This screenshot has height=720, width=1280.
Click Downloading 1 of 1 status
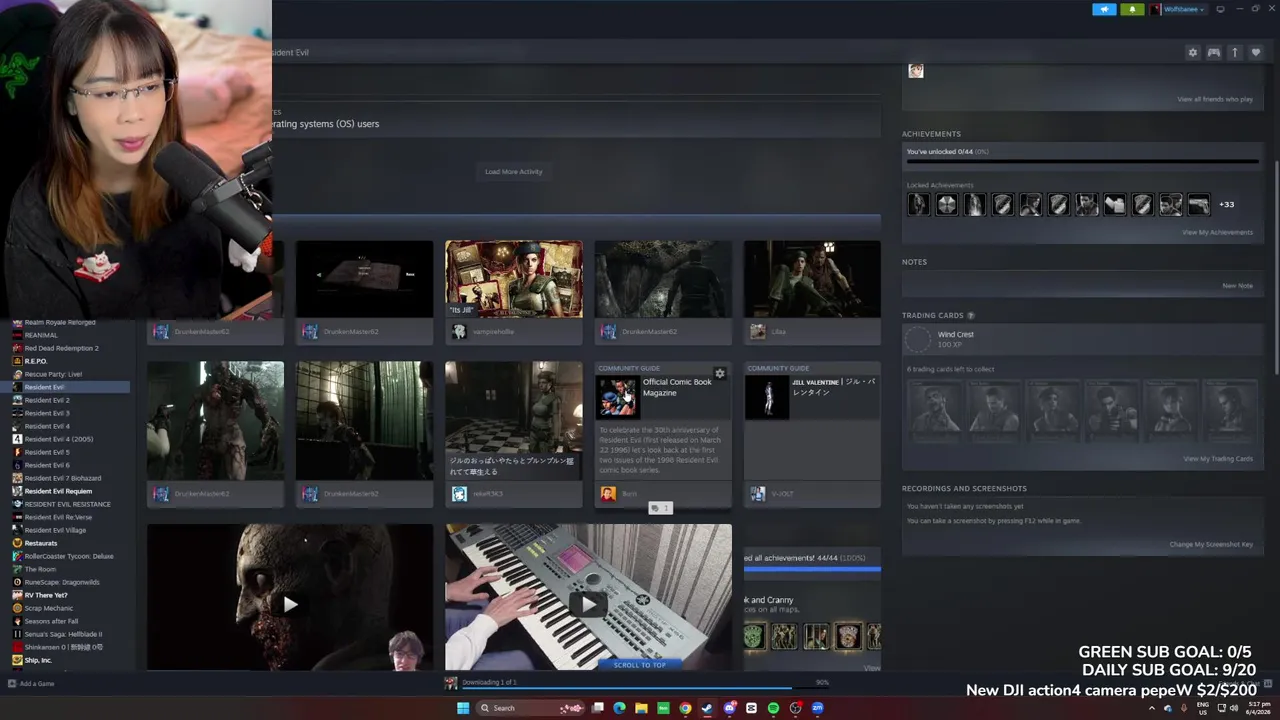pyautogui.click(x=489, y=682)
